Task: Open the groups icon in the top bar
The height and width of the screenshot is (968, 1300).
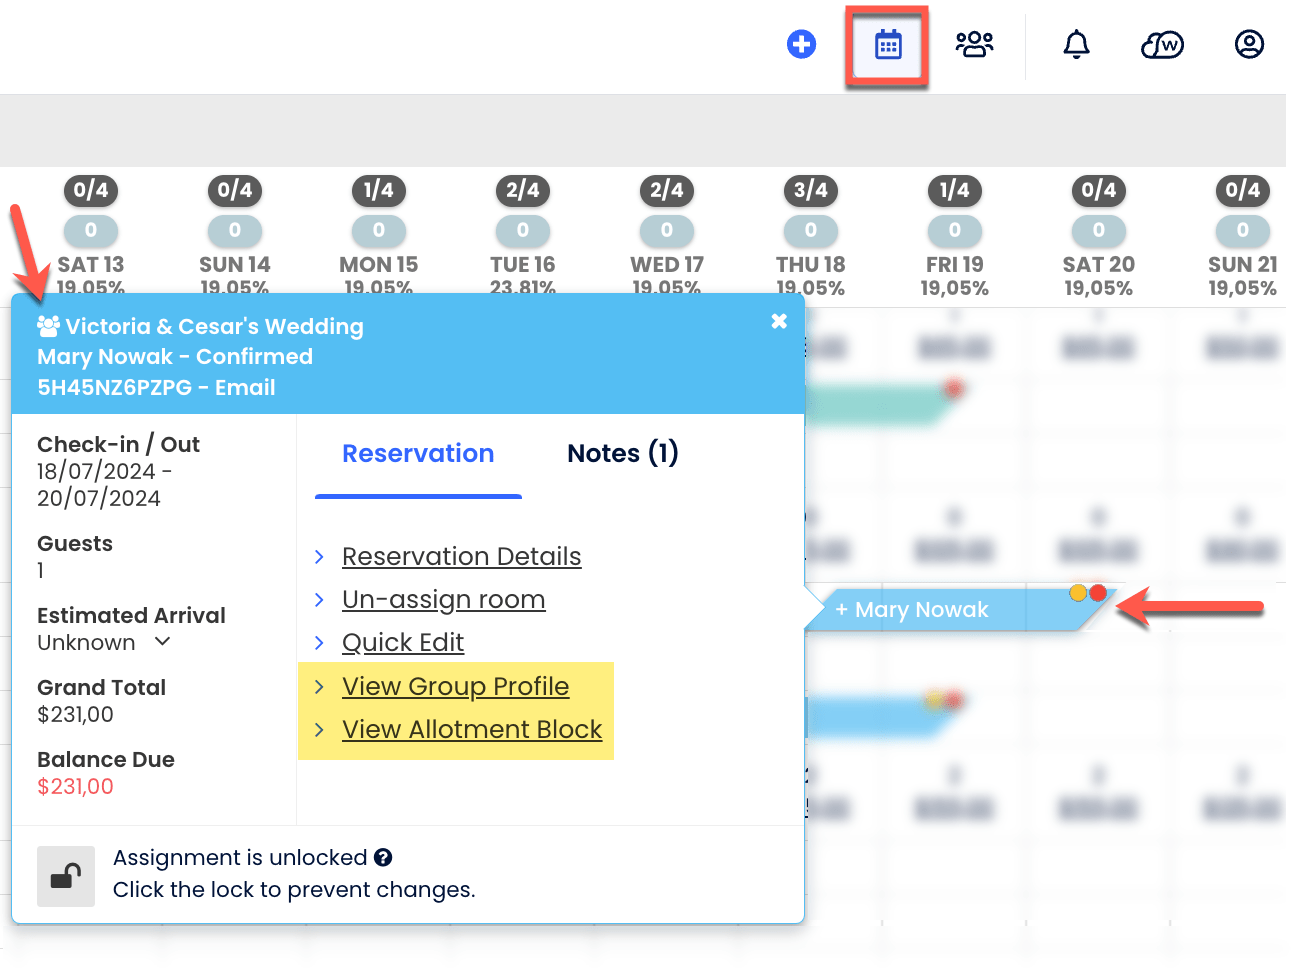Action: click(973, 44)
